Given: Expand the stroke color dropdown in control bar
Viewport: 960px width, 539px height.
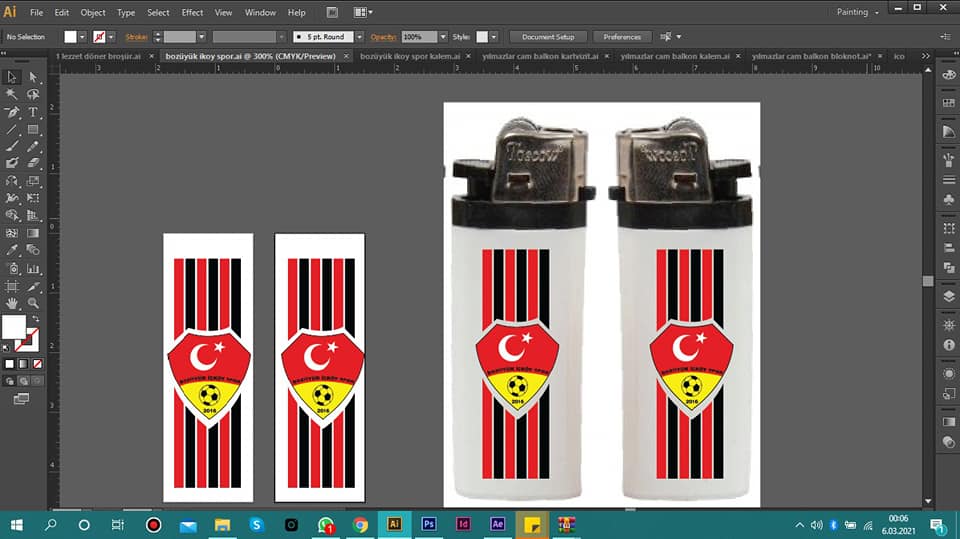Looking at the screenshot, I should coord(111,37).
